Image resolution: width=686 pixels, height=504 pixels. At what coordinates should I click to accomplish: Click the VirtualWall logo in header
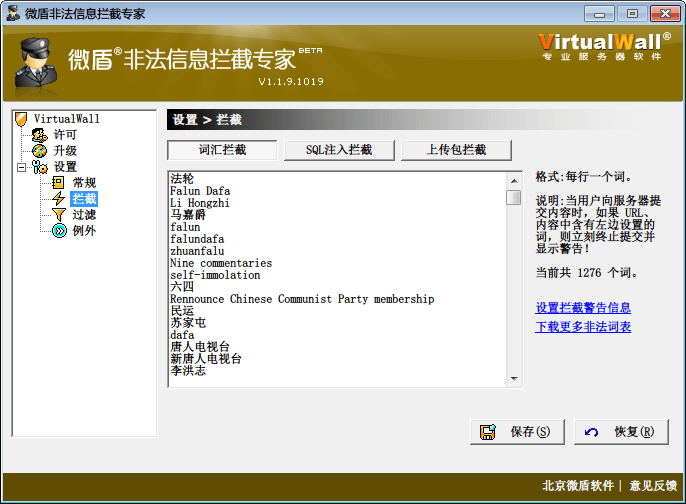tap(604, 46)
